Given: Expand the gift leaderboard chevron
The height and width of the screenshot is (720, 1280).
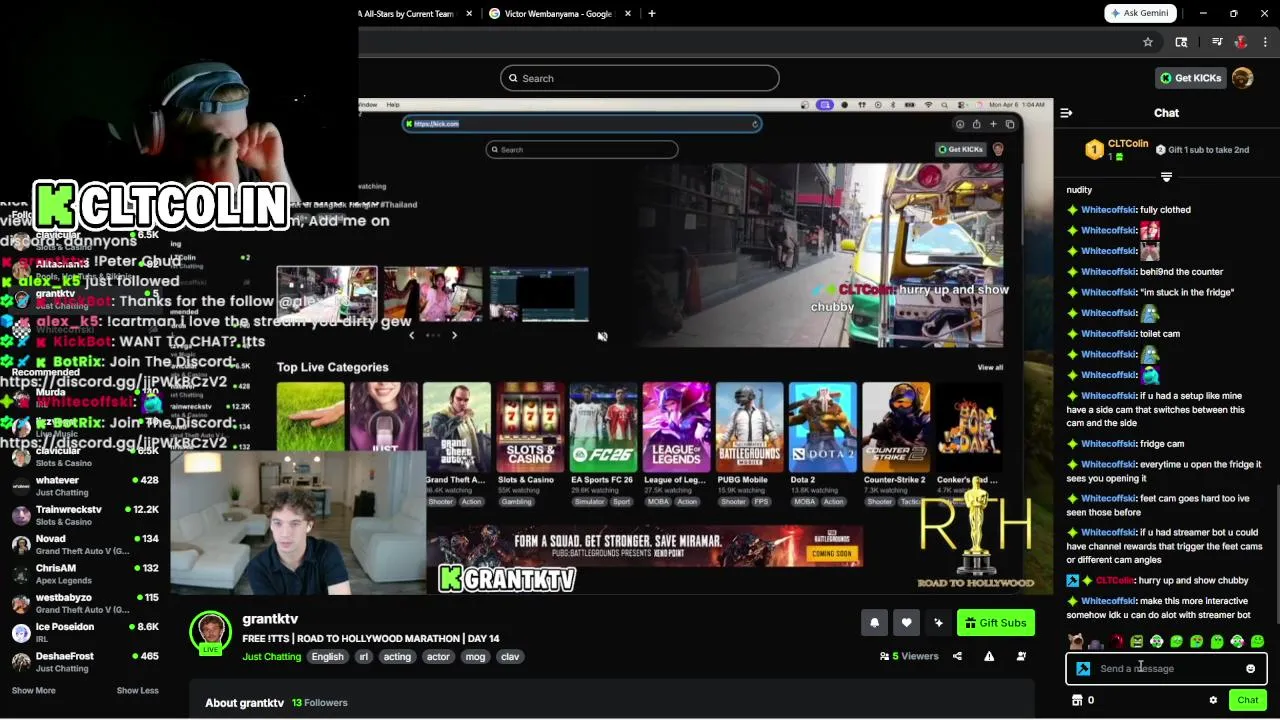Looking at the screenshot, I should click(1166, 177).
